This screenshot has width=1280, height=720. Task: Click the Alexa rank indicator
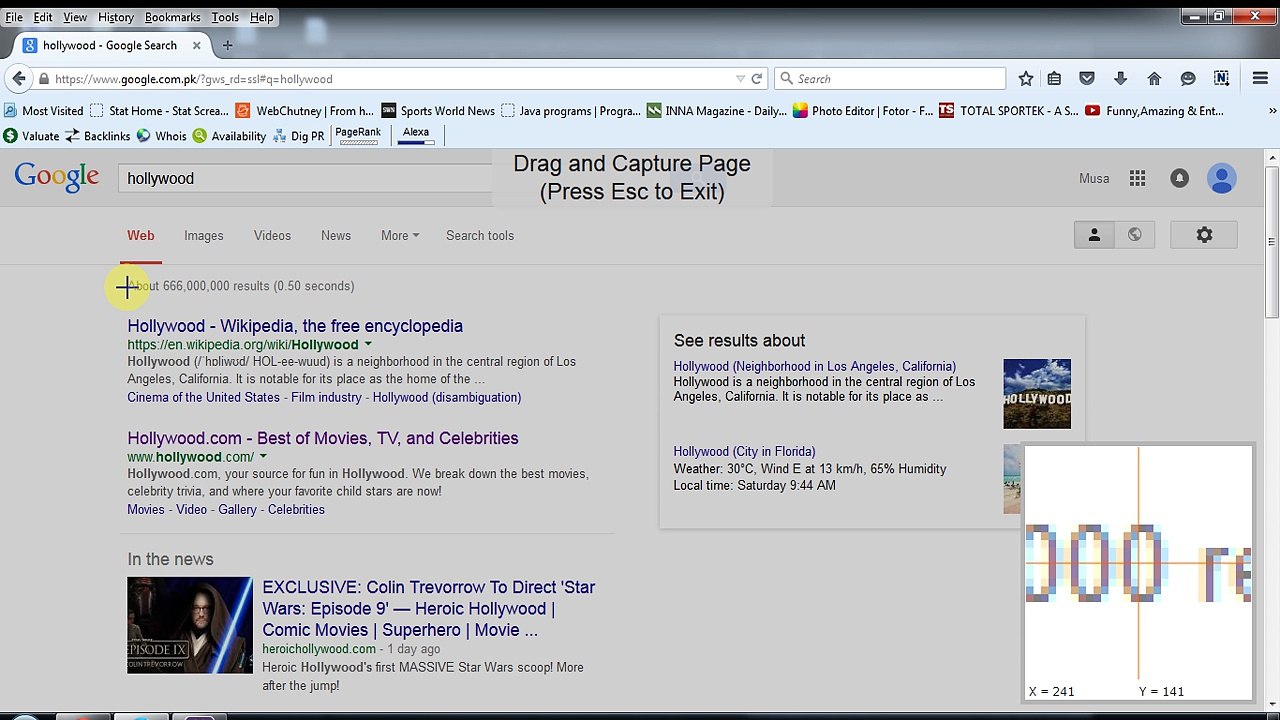tap(416, 135)
